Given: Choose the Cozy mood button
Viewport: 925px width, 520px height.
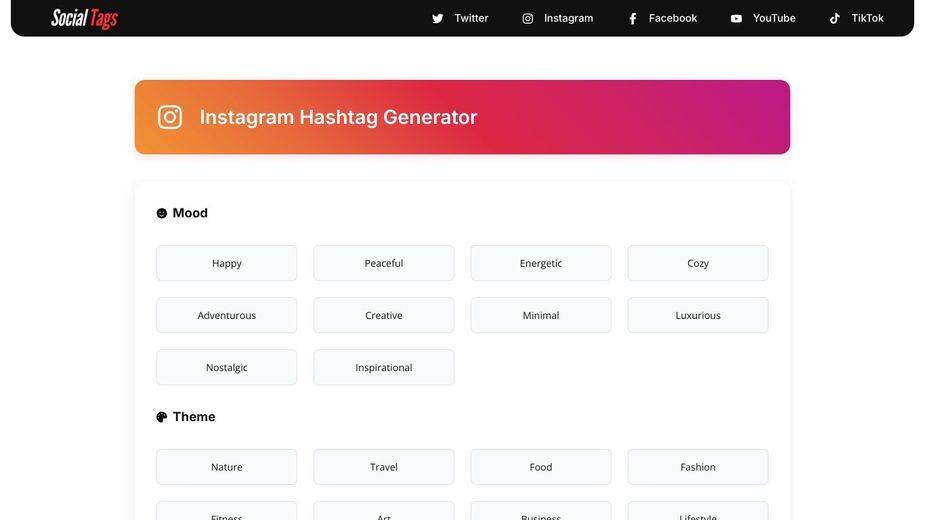Looking at the screenshot, I should [x=698, y=263].
